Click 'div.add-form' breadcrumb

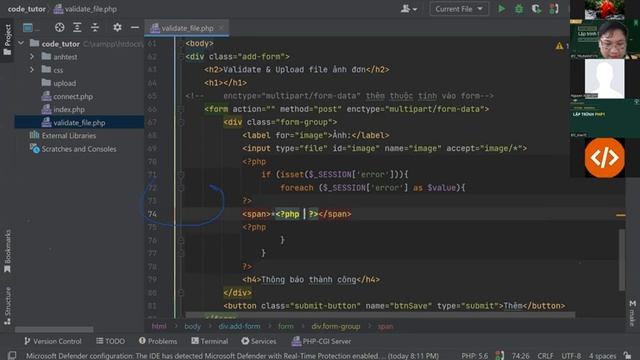pyautogui.click(x=239, y=326)
